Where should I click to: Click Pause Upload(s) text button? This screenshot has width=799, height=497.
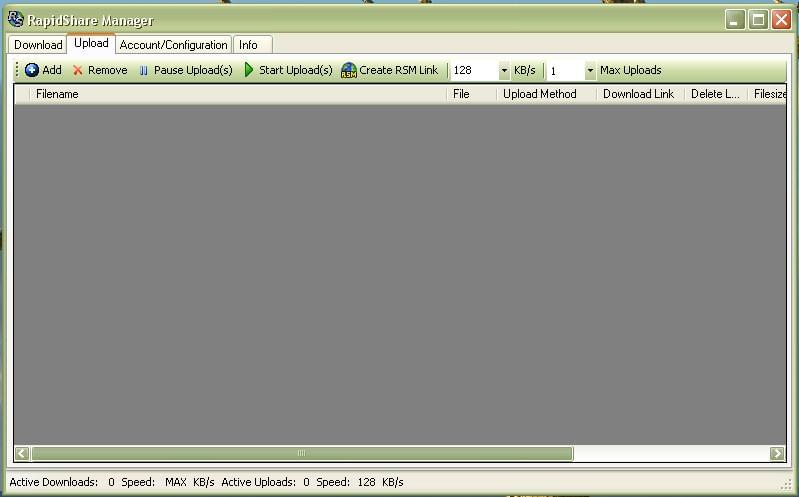coord(193,70)
